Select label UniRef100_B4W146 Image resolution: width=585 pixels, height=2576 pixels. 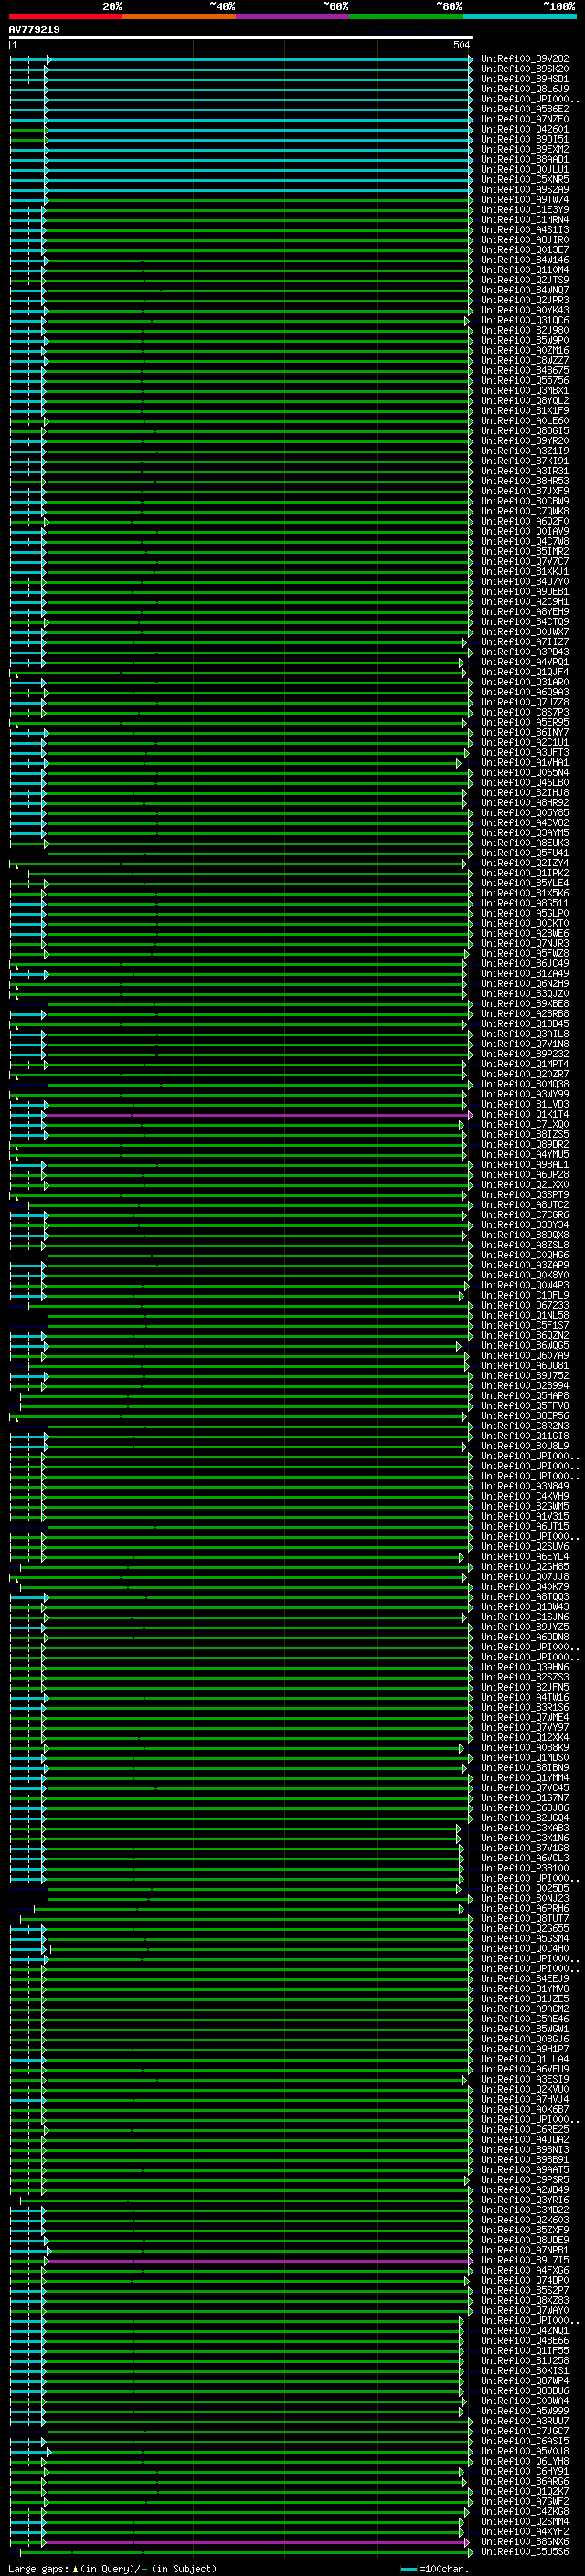coord(525,260)
